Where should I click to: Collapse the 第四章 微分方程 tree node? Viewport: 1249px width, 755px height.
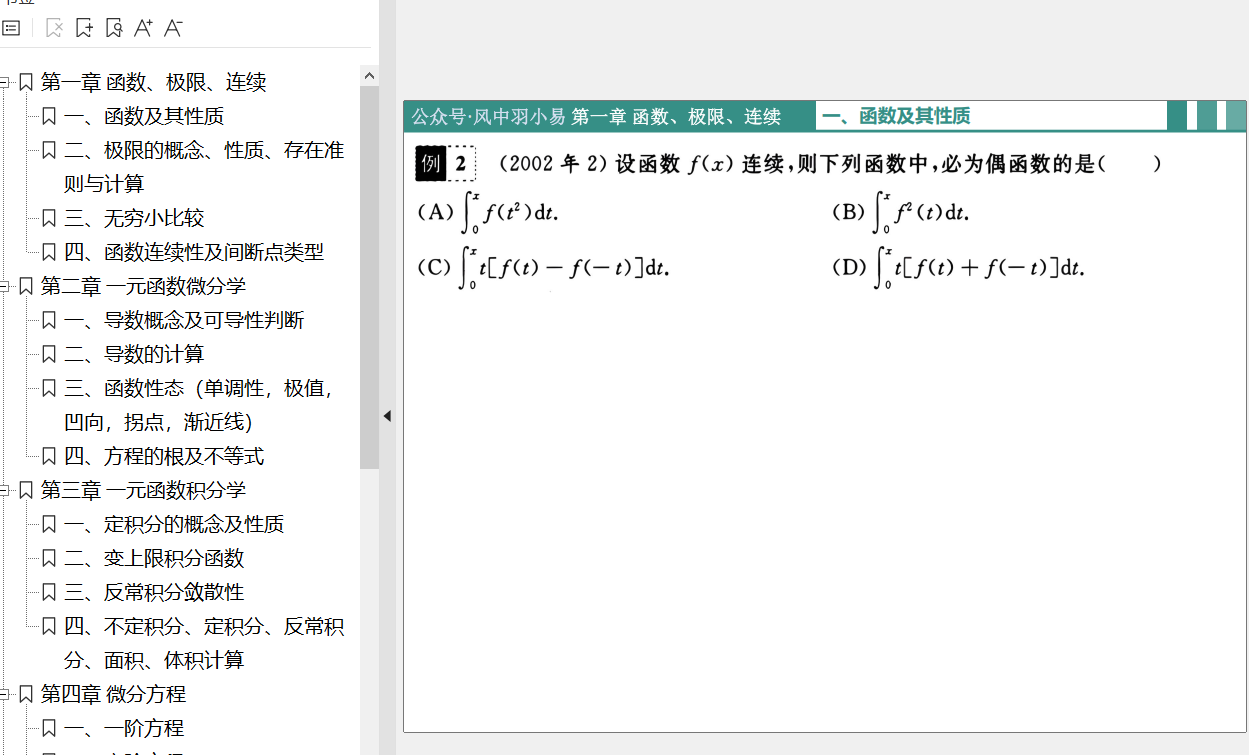pos(5,695)
